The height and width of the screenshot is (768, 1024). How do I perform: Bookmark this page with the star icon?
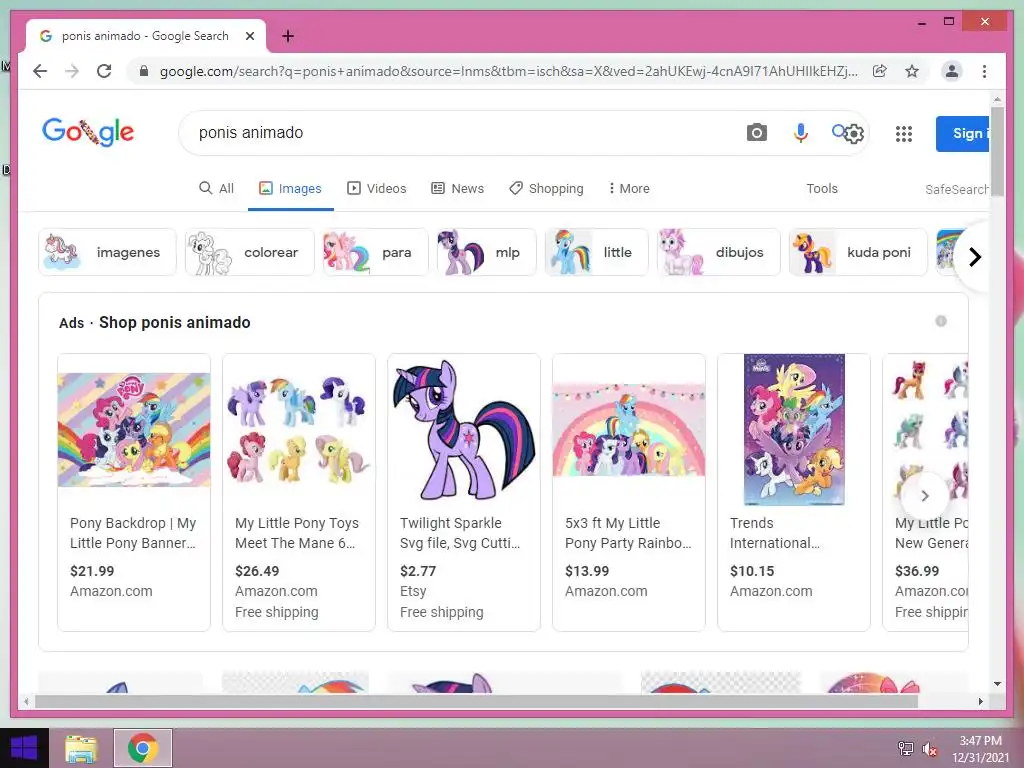(x=912, y=71)
